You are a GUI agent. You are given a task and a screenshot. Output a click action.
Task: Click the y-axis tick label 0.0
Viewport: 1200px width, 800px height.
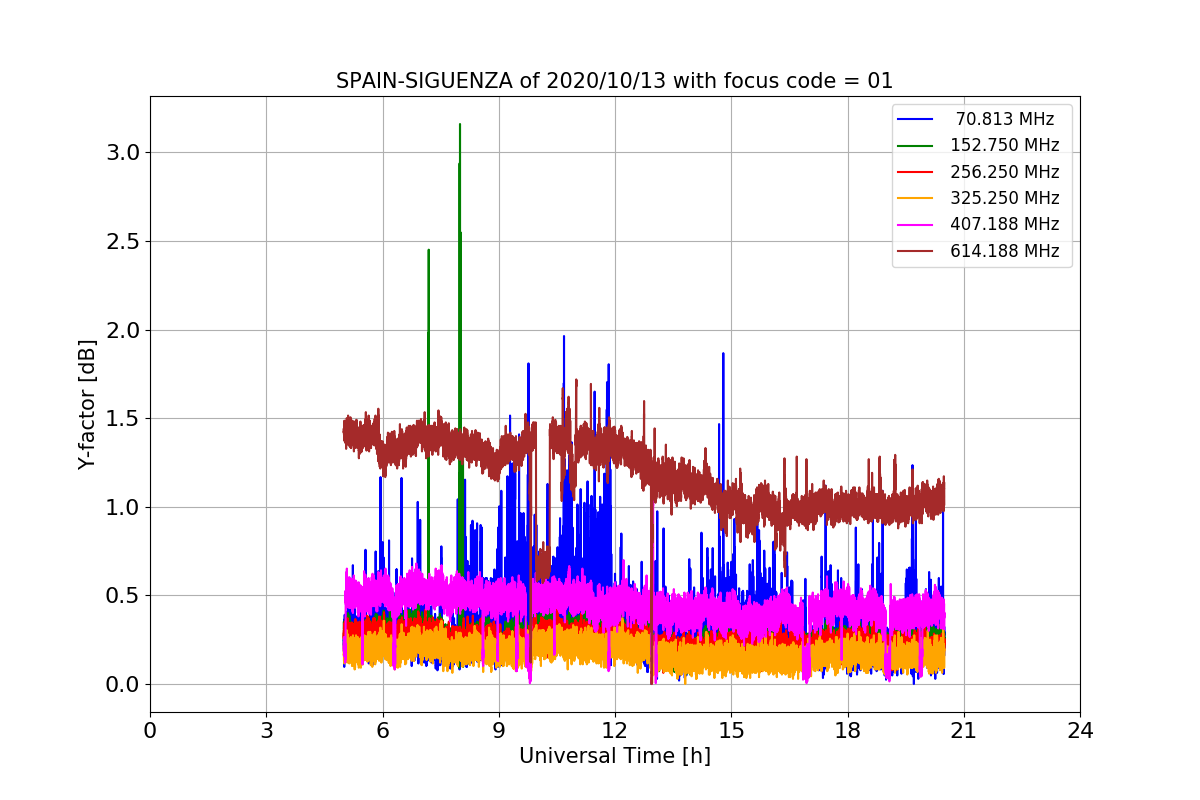124,685
